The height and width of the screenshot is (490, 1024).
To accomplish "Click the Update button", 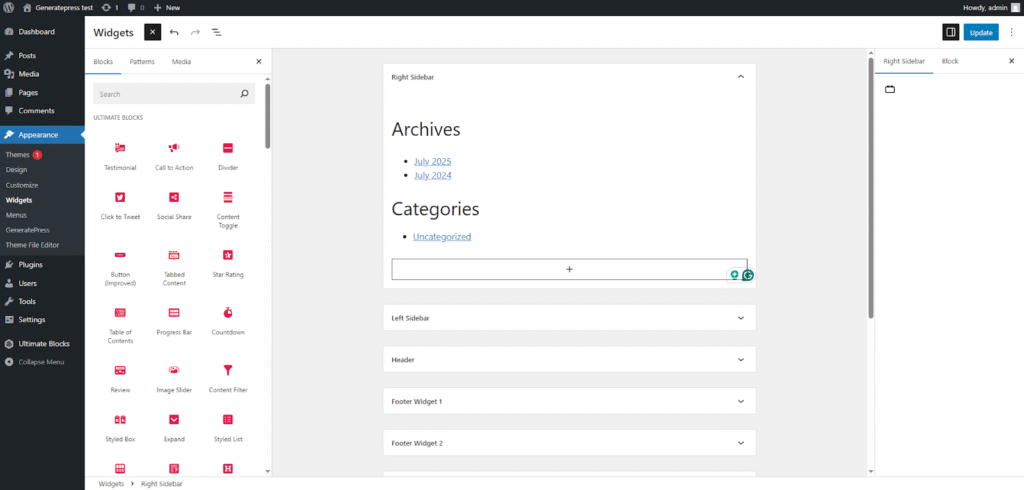I will click(981, 32).
